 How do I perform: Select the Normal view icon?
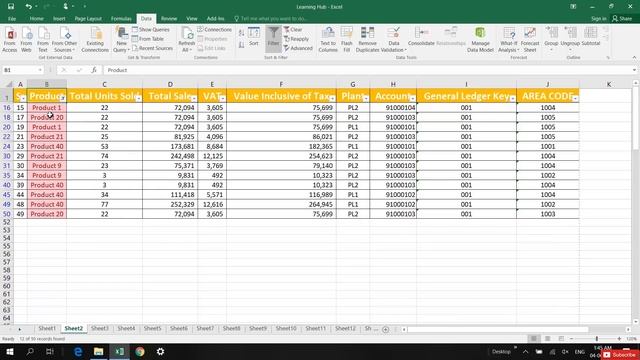pos(533,339)
